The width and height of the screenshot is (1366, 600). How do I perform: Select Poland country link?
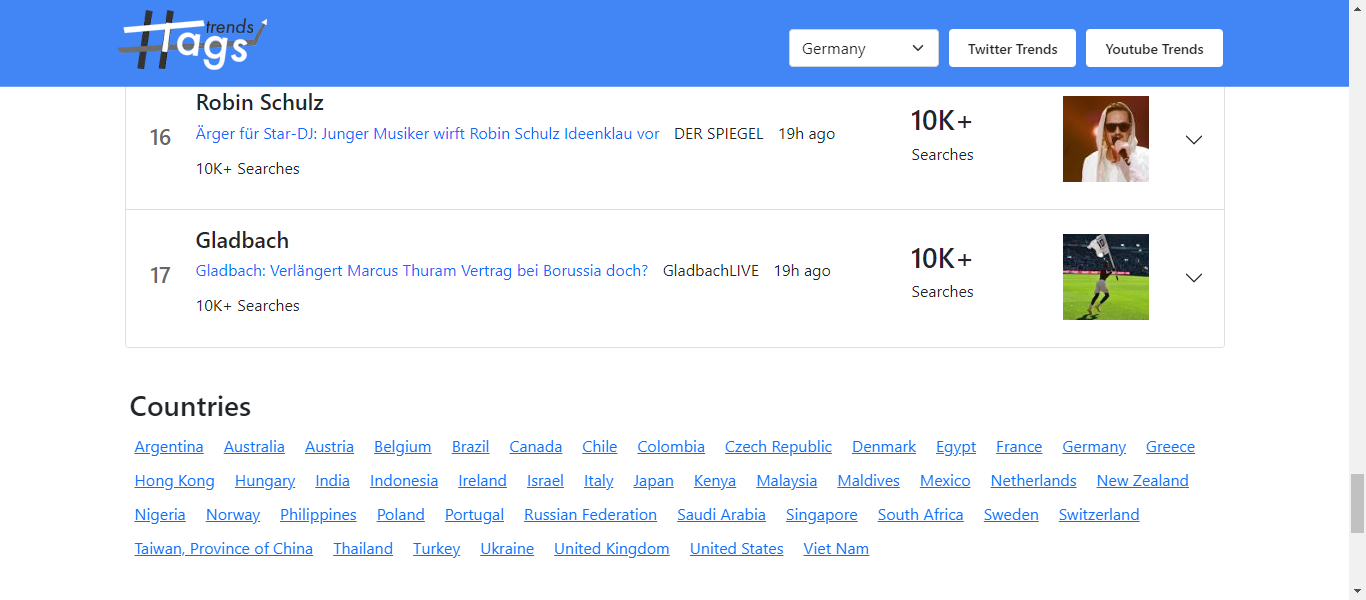click(x=401, y=515)
